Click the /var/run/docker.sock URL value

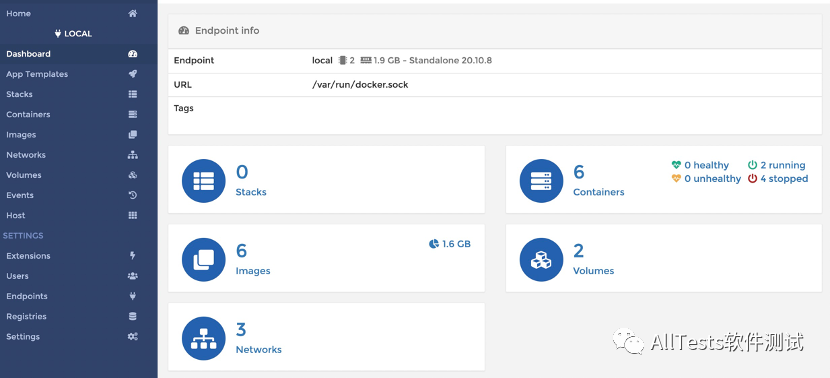360,85
